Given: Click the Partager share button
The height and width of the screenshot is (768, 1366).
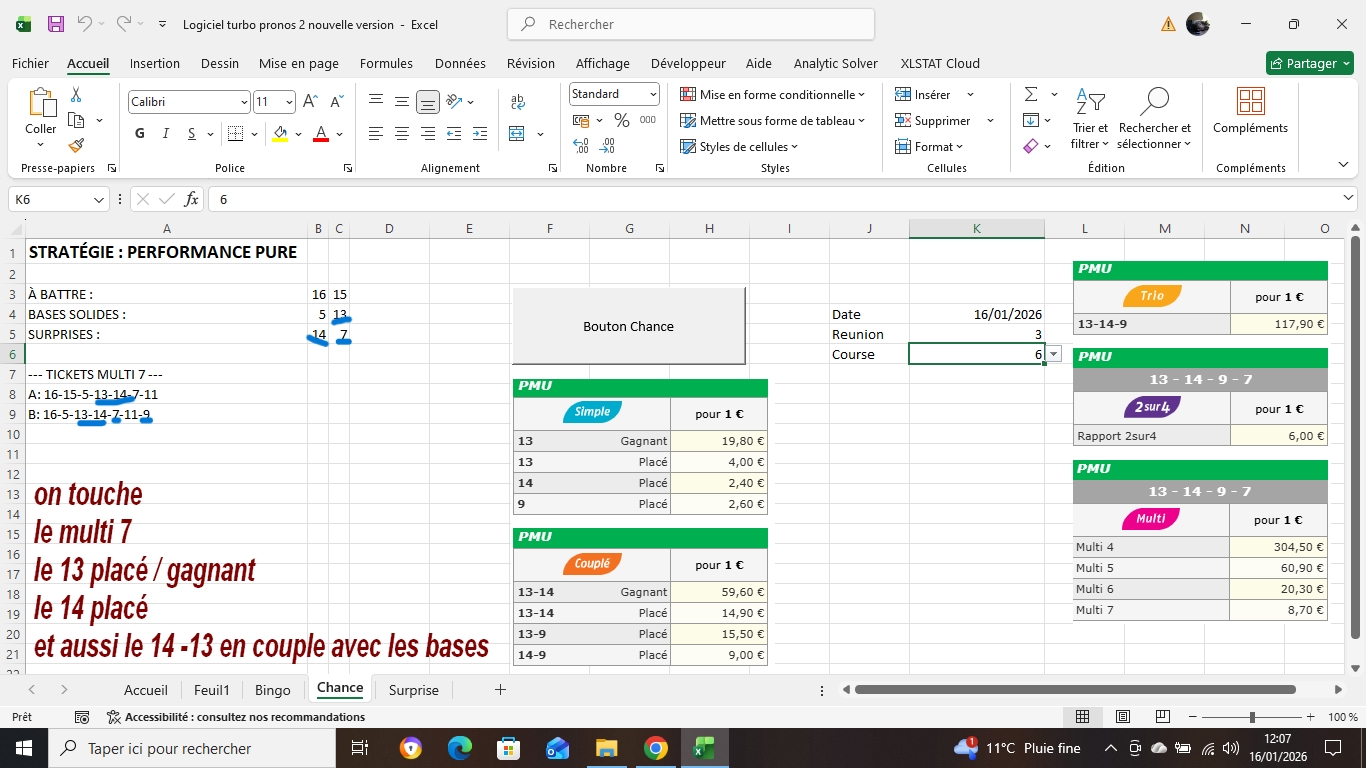Looking at the screenshot, I should tap(1309, 63).
